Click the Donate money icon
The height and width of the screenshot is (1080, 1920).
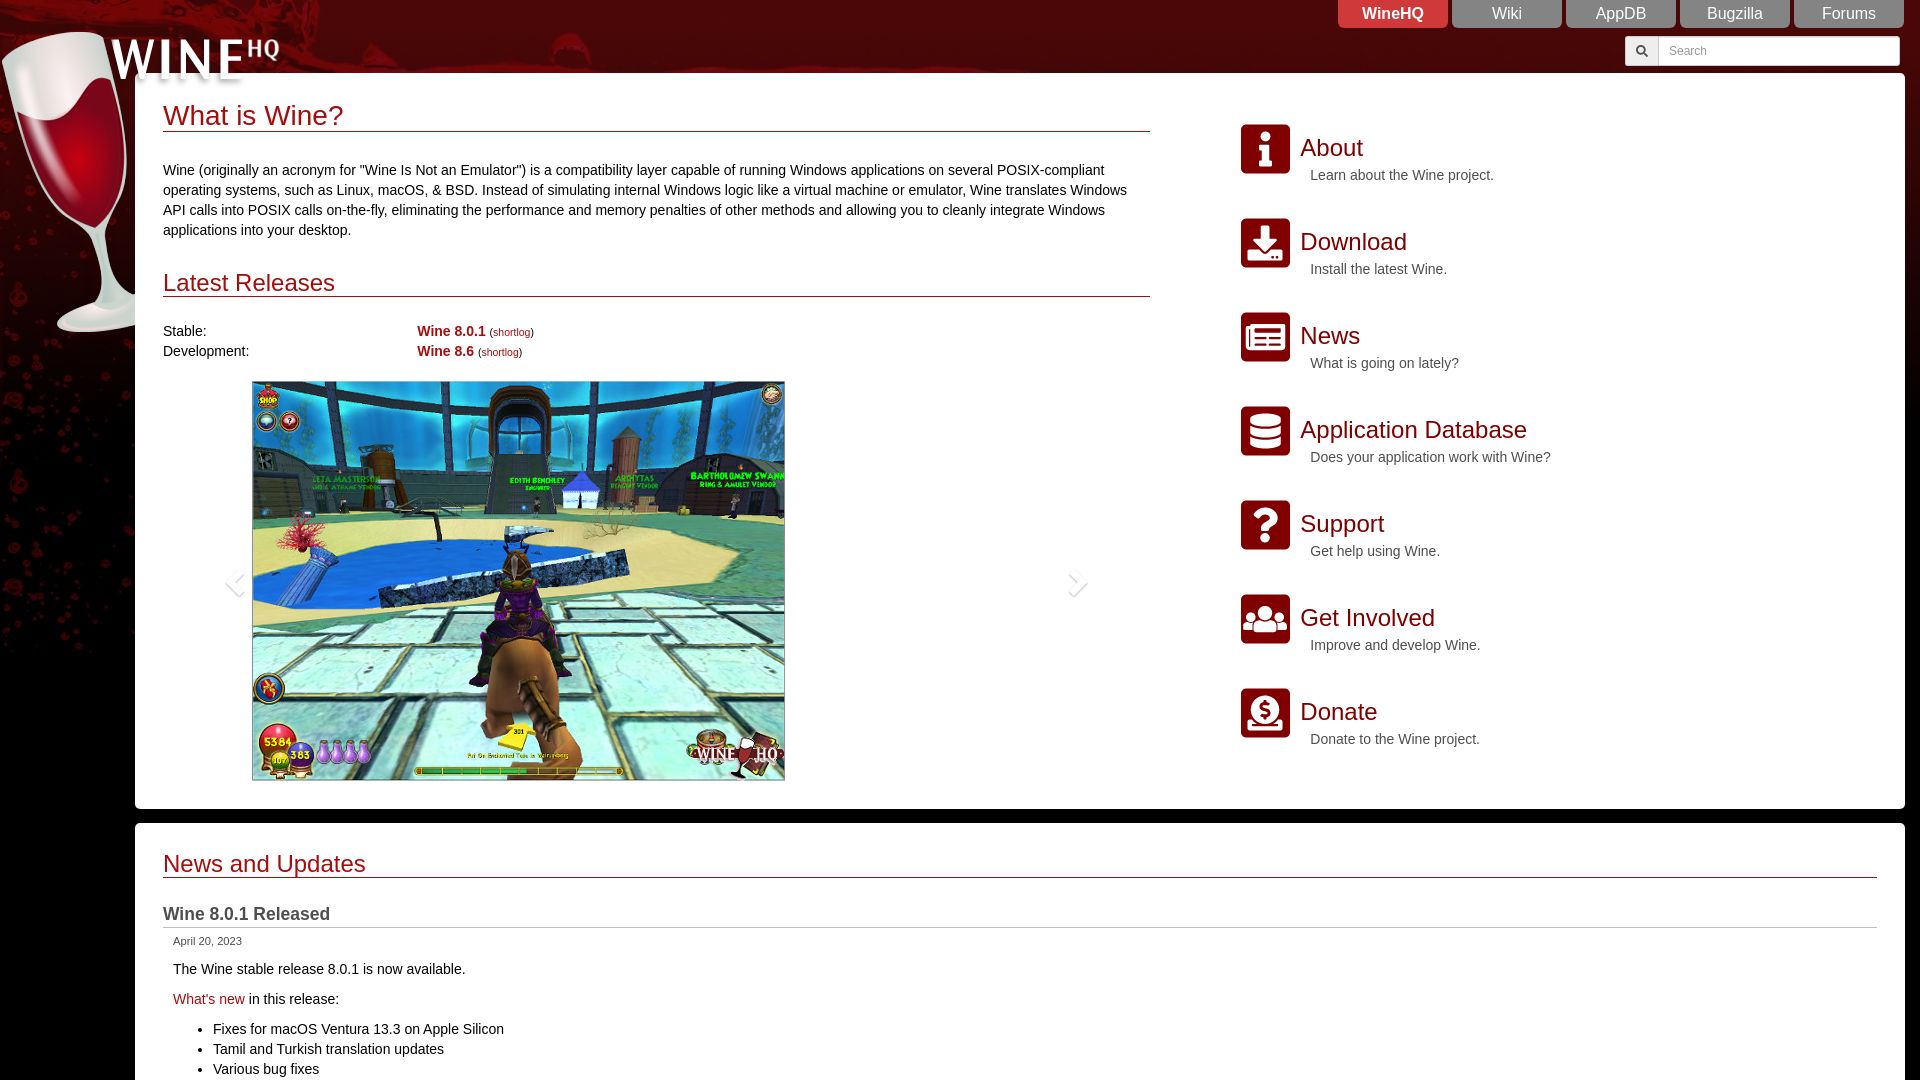coord(1264,712)
